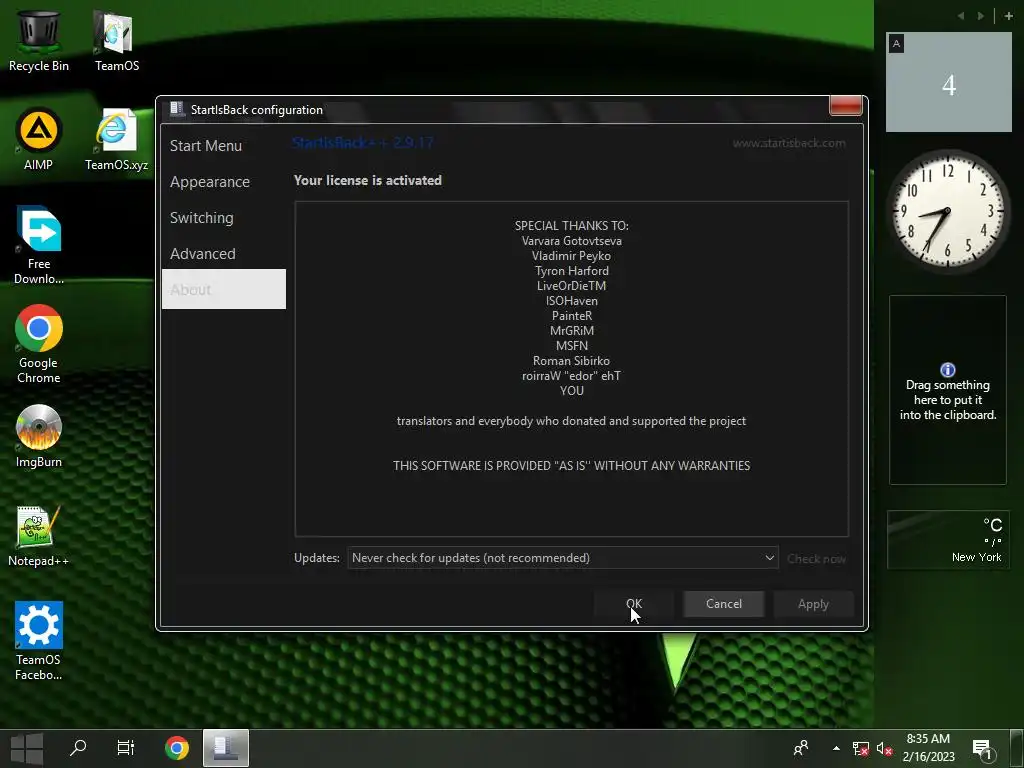Add a gadget with the plus icon
The image size is (1024, 768).
click(x=1008, y=16)
